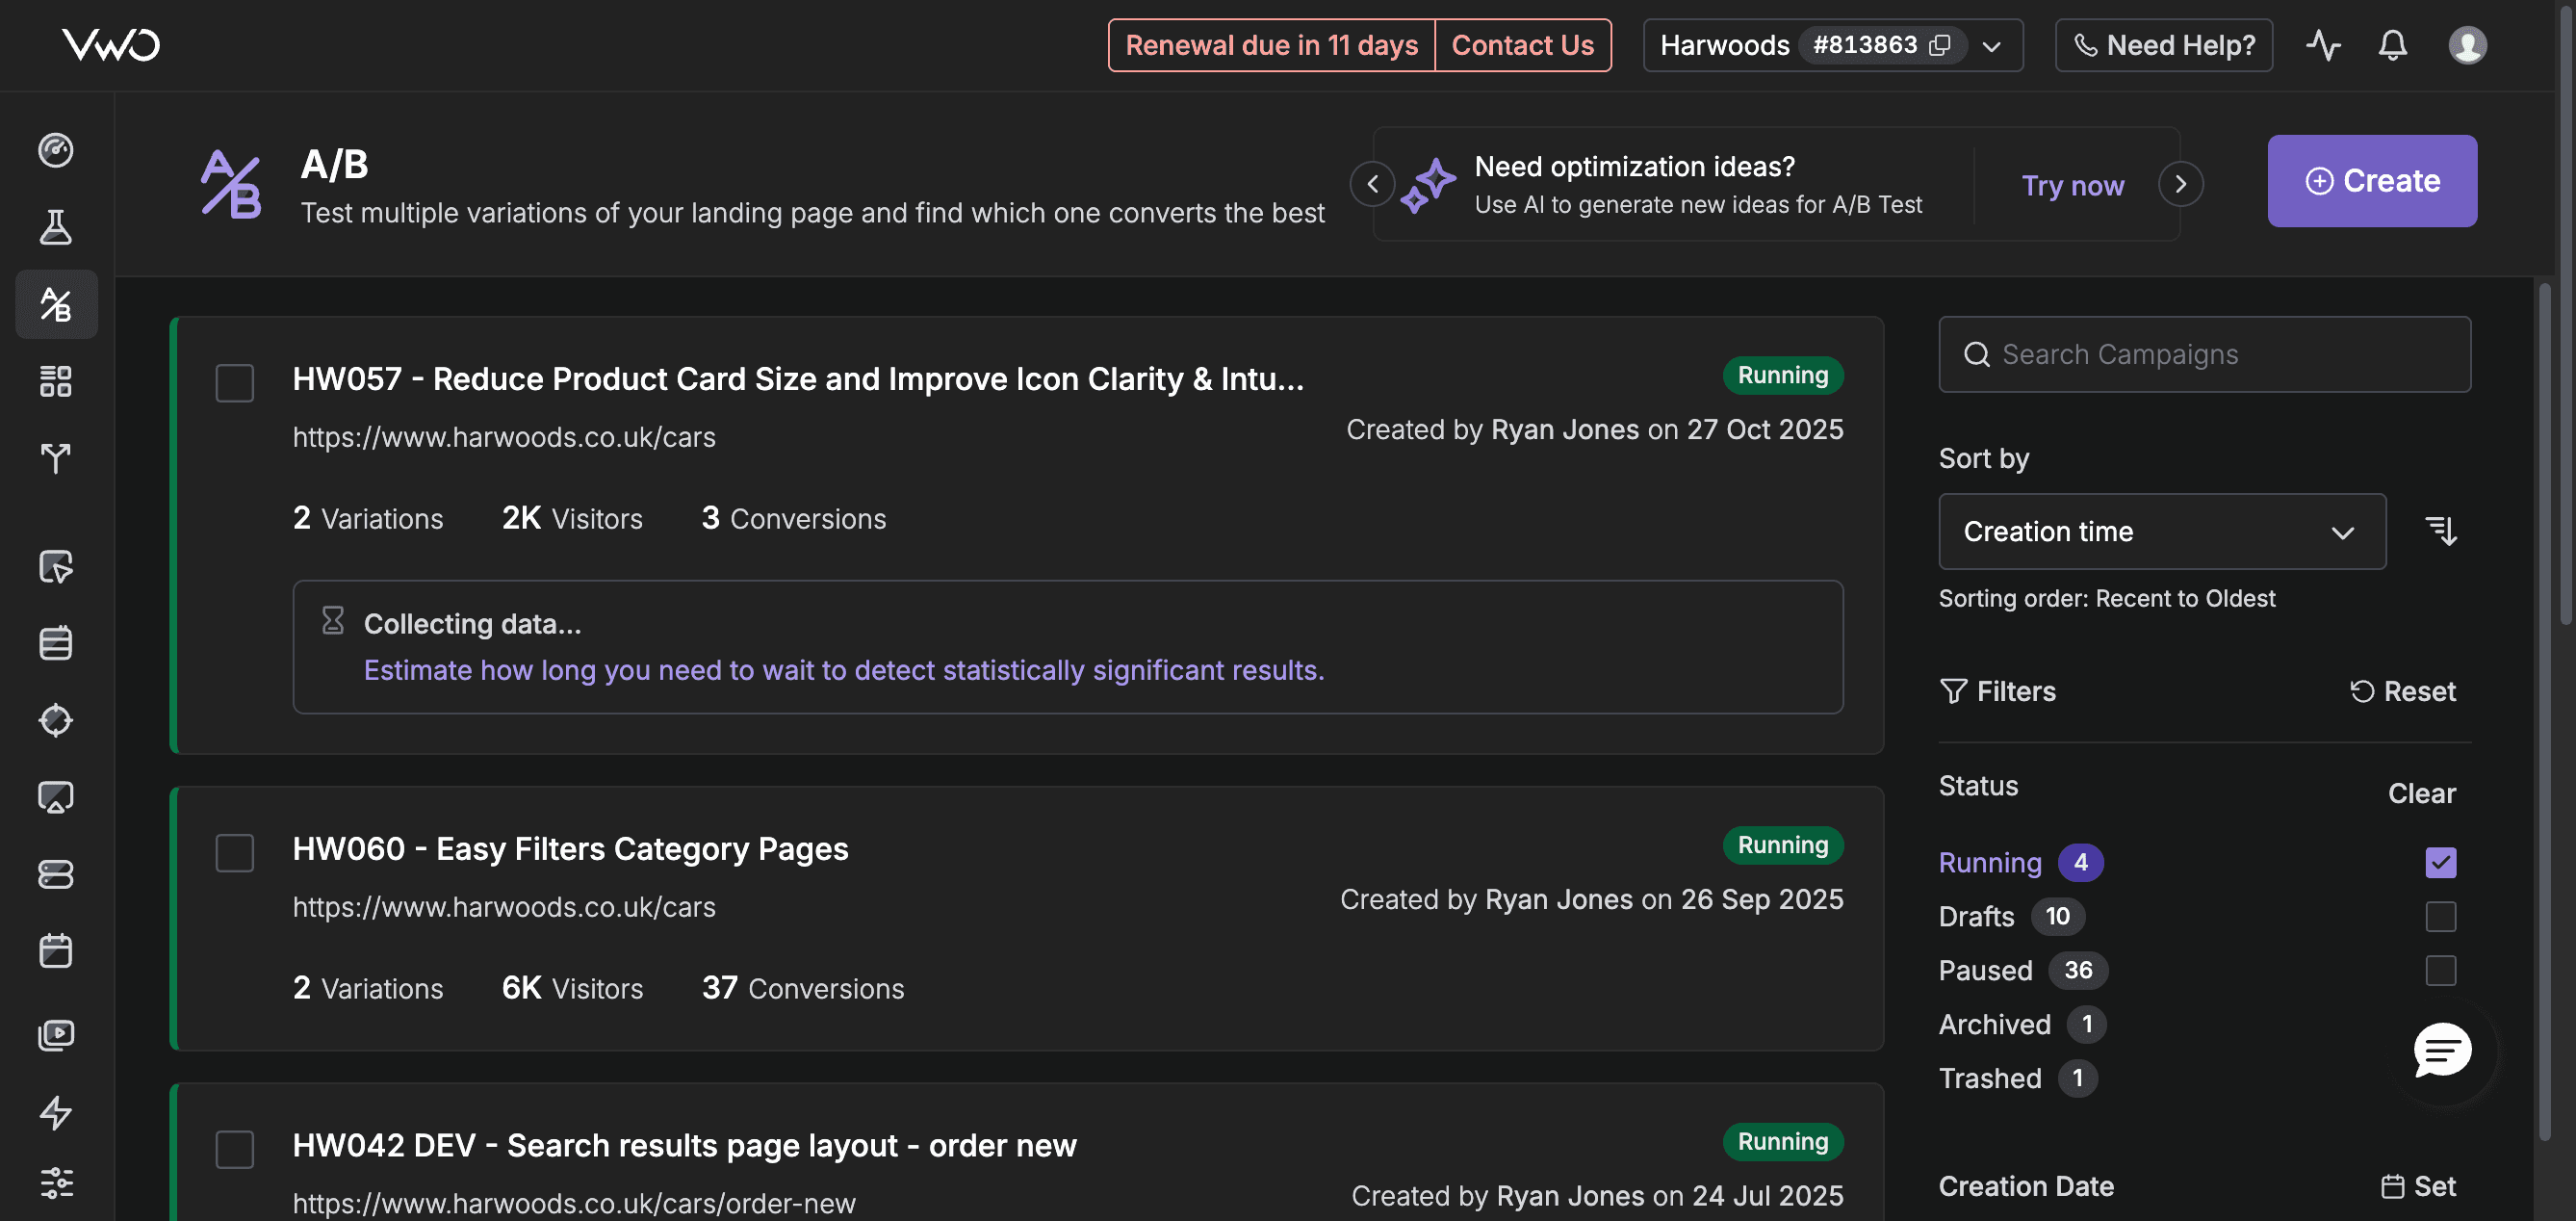Open the dashboard gauge icon in sidebar
Viewport: 2576px width, 1221px height.
click(56, 150)
